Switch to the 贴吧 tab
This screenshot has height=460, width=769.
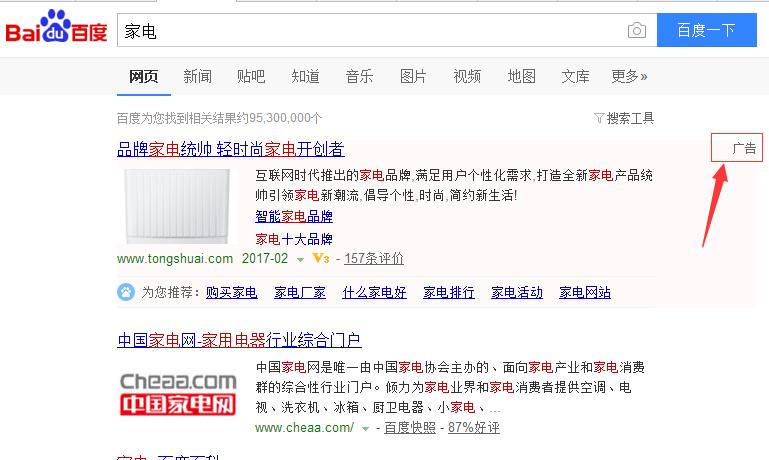[251, 76]
